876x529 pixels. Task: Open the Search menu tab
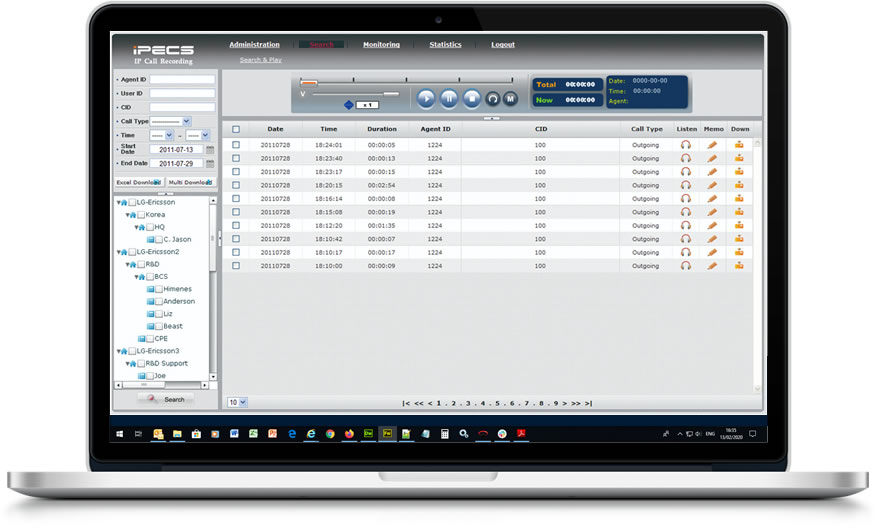coord(321,44)
